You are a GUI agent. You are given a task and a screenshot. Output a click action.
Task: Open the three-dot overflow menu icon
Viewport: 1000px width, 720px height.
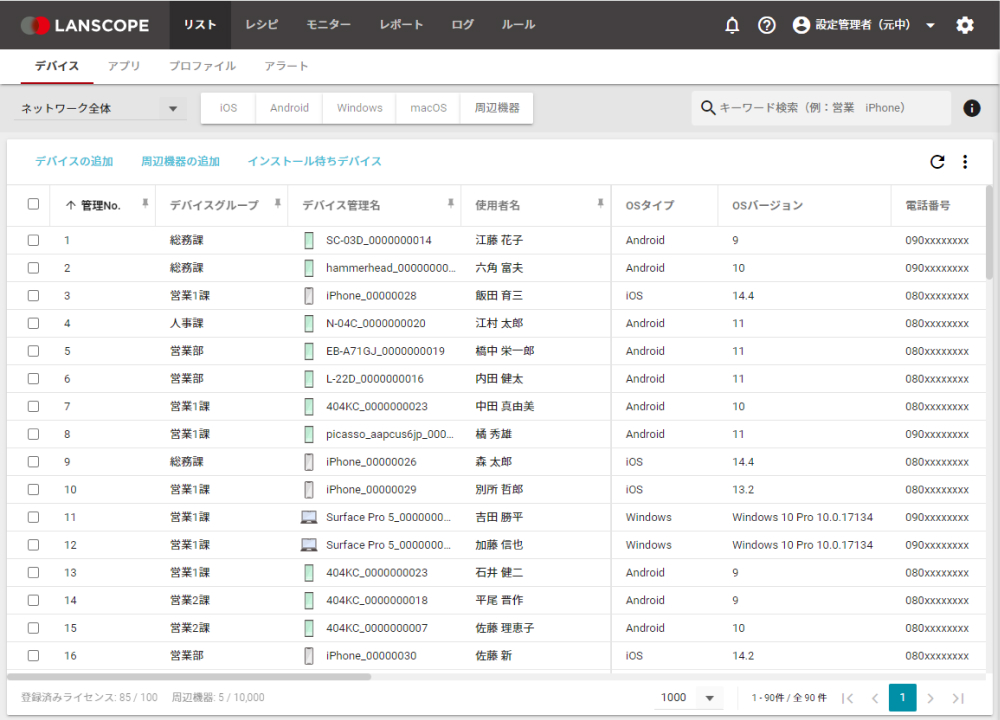click(963, 161)
